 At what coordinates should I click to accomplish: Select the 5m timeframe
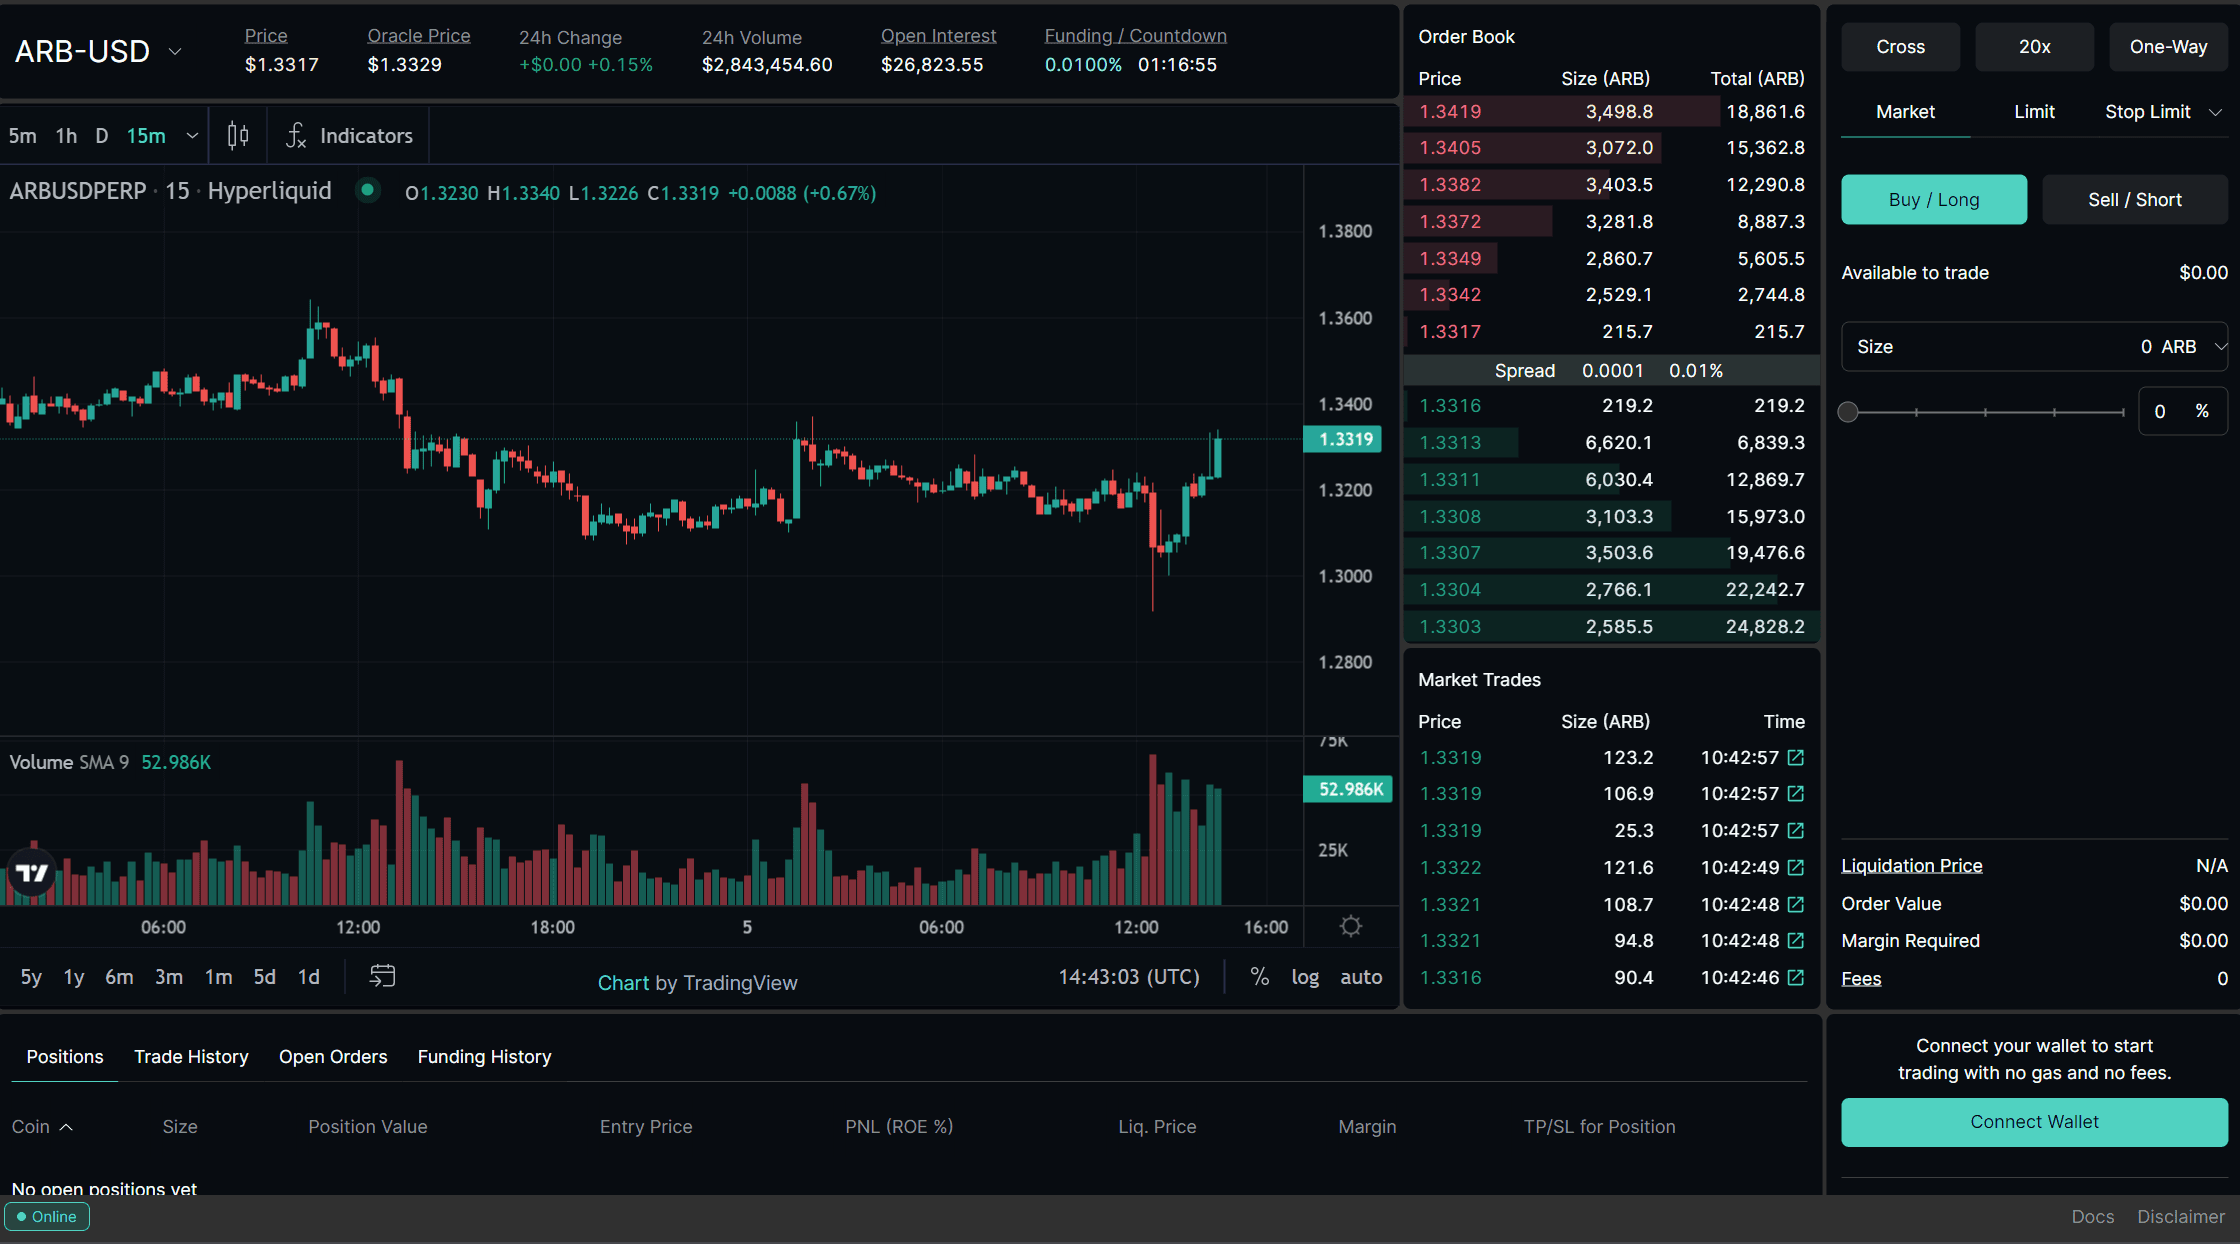click(22, 135)
